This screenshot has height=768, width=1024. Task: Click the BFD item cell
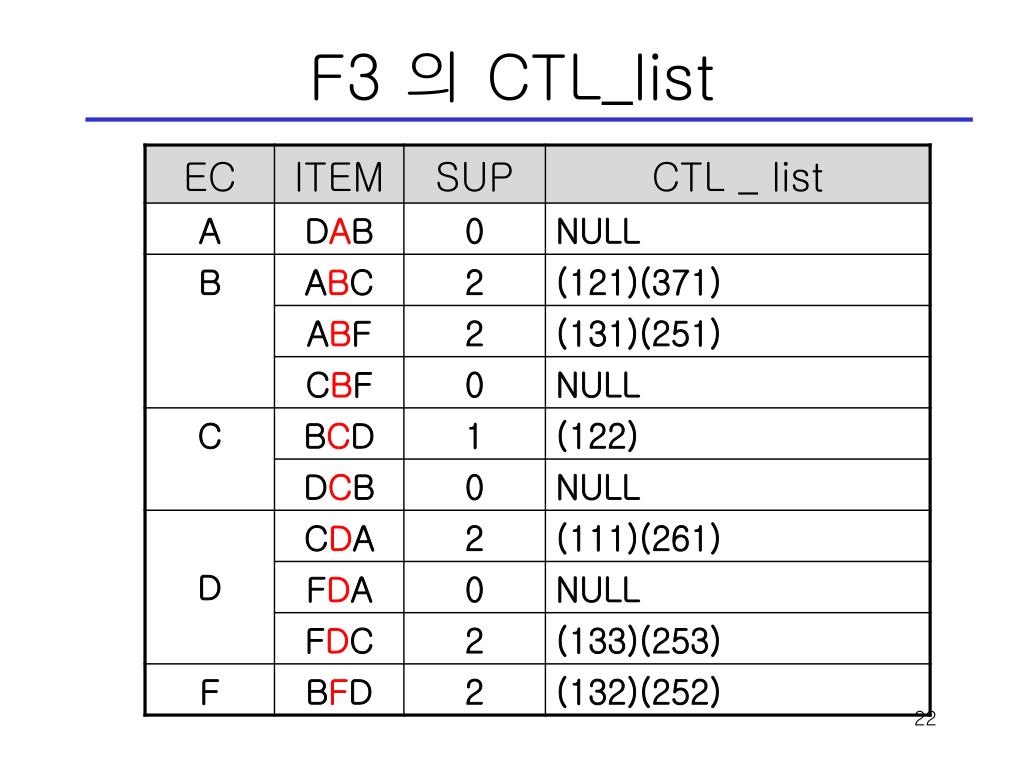point(339,690)
